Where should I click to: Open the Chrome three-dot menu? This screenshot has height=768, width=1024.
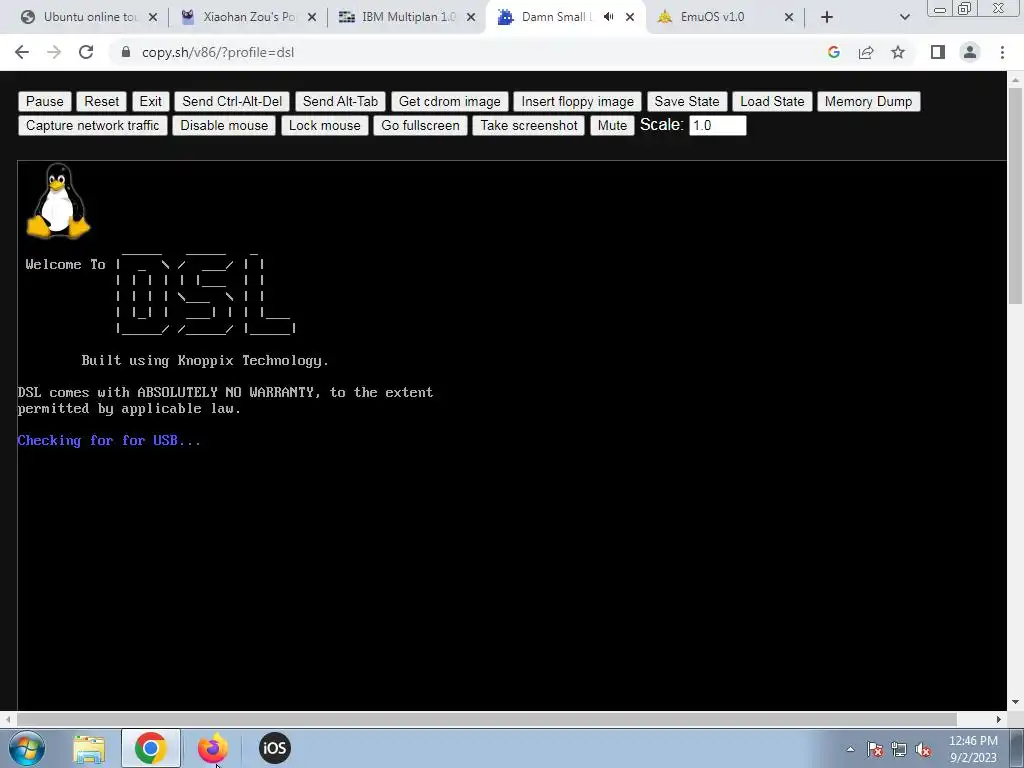pos(1002,52)
